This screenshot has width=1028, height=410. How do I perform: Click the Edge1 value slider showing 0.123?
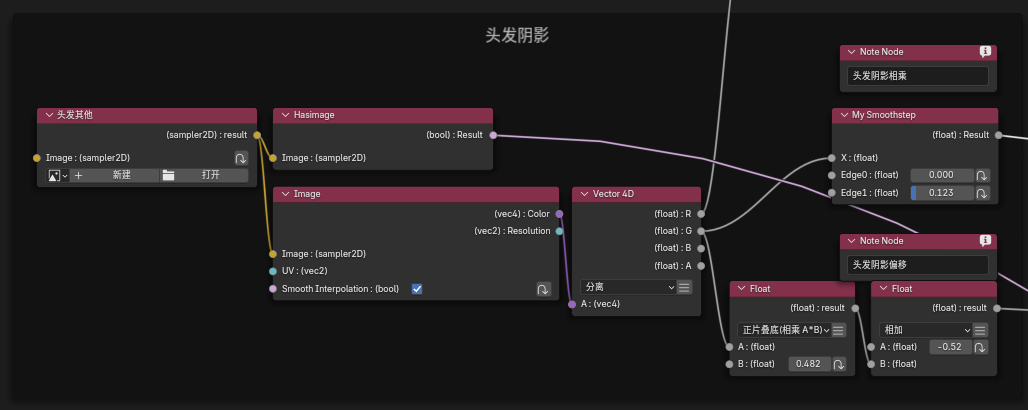coord(941,193)
